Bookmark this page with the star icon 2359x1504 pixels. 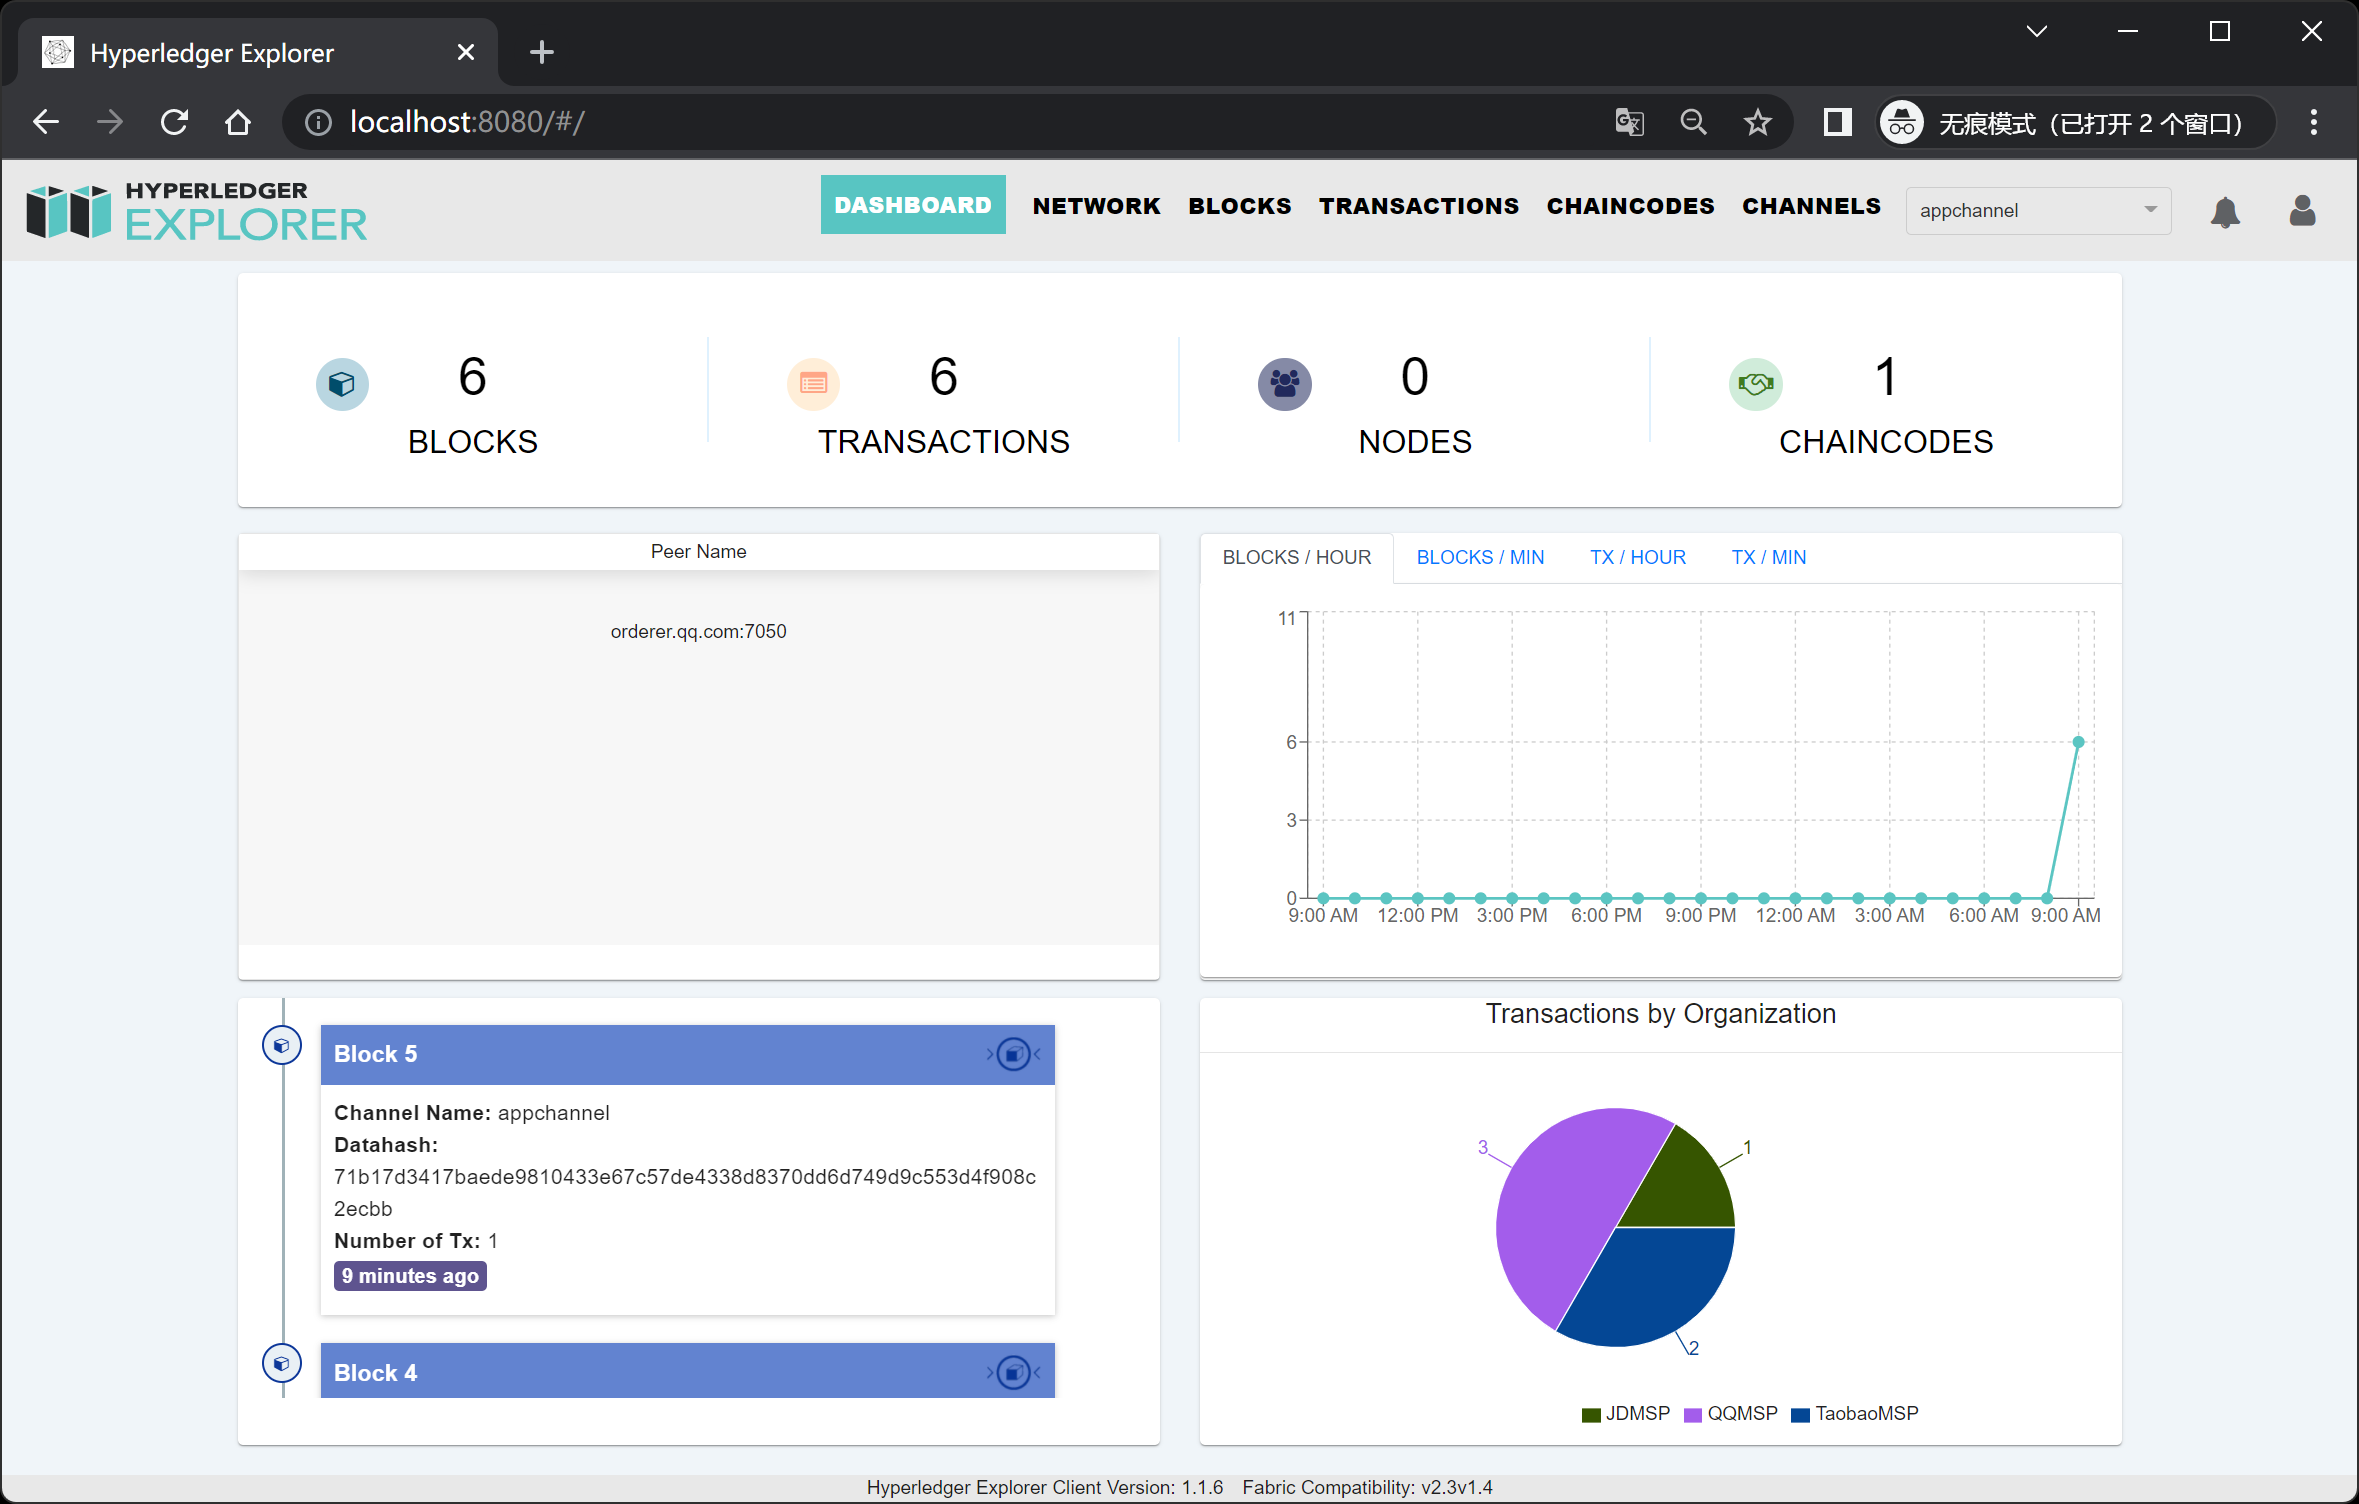click(1757, 122)
